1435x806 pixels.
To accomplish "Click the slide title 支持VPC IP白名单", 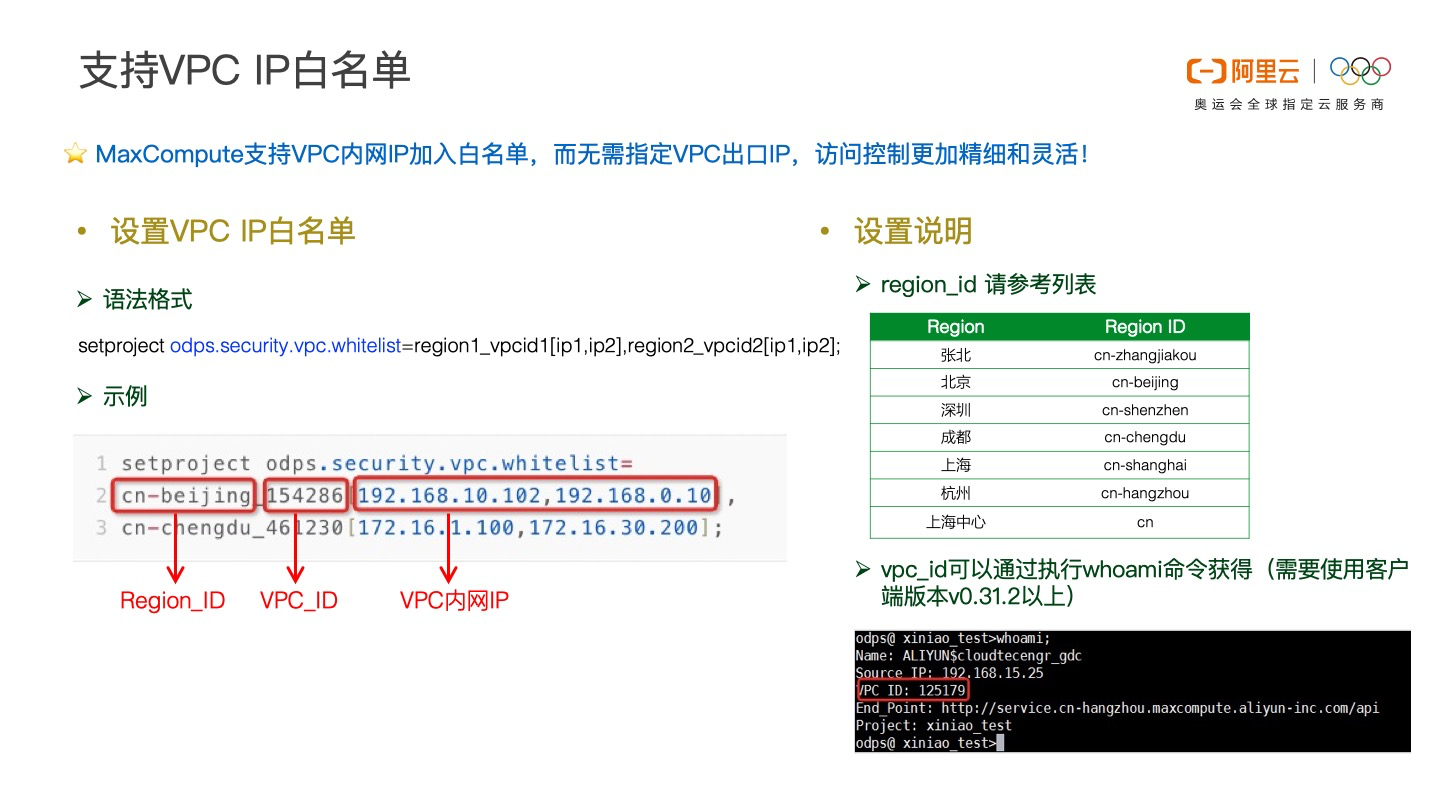I will pos(245,71).
